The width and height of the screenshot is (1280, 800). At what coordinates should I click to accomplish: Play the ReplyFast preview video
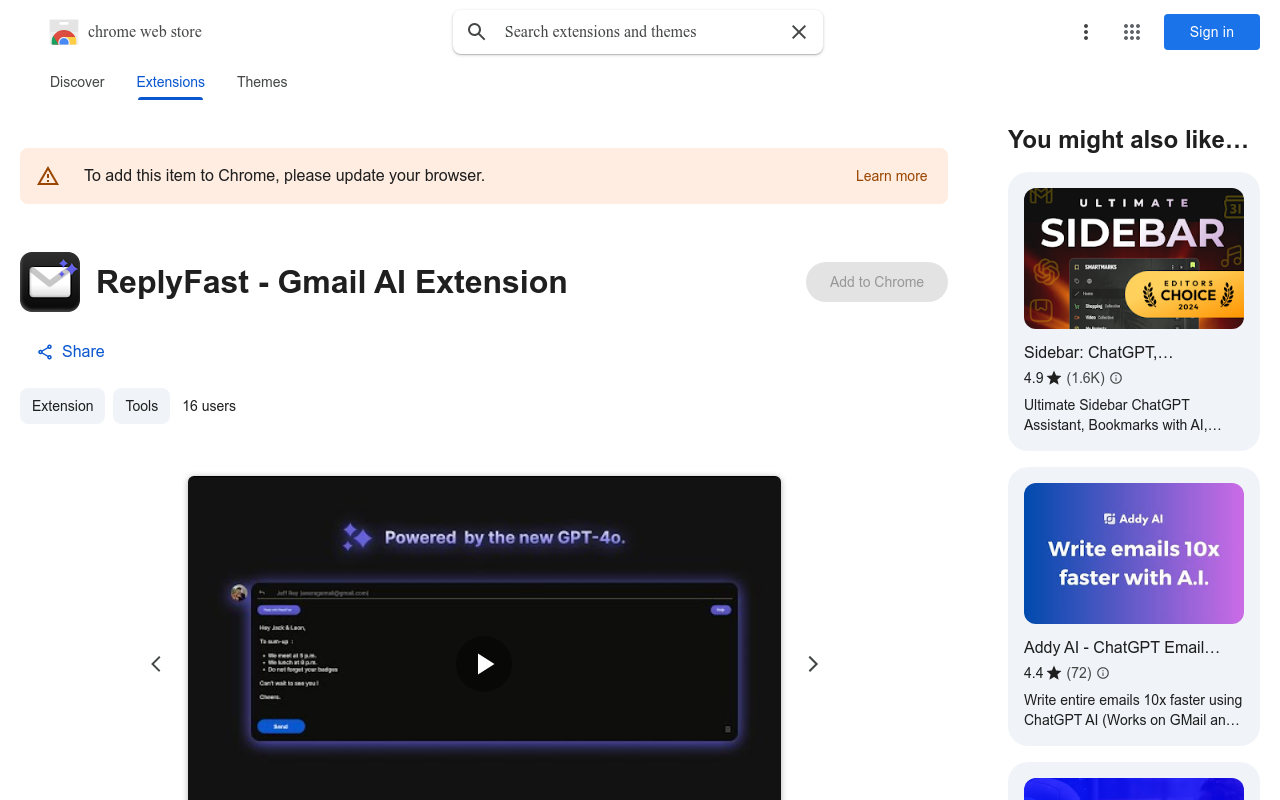tap(484, 664)
